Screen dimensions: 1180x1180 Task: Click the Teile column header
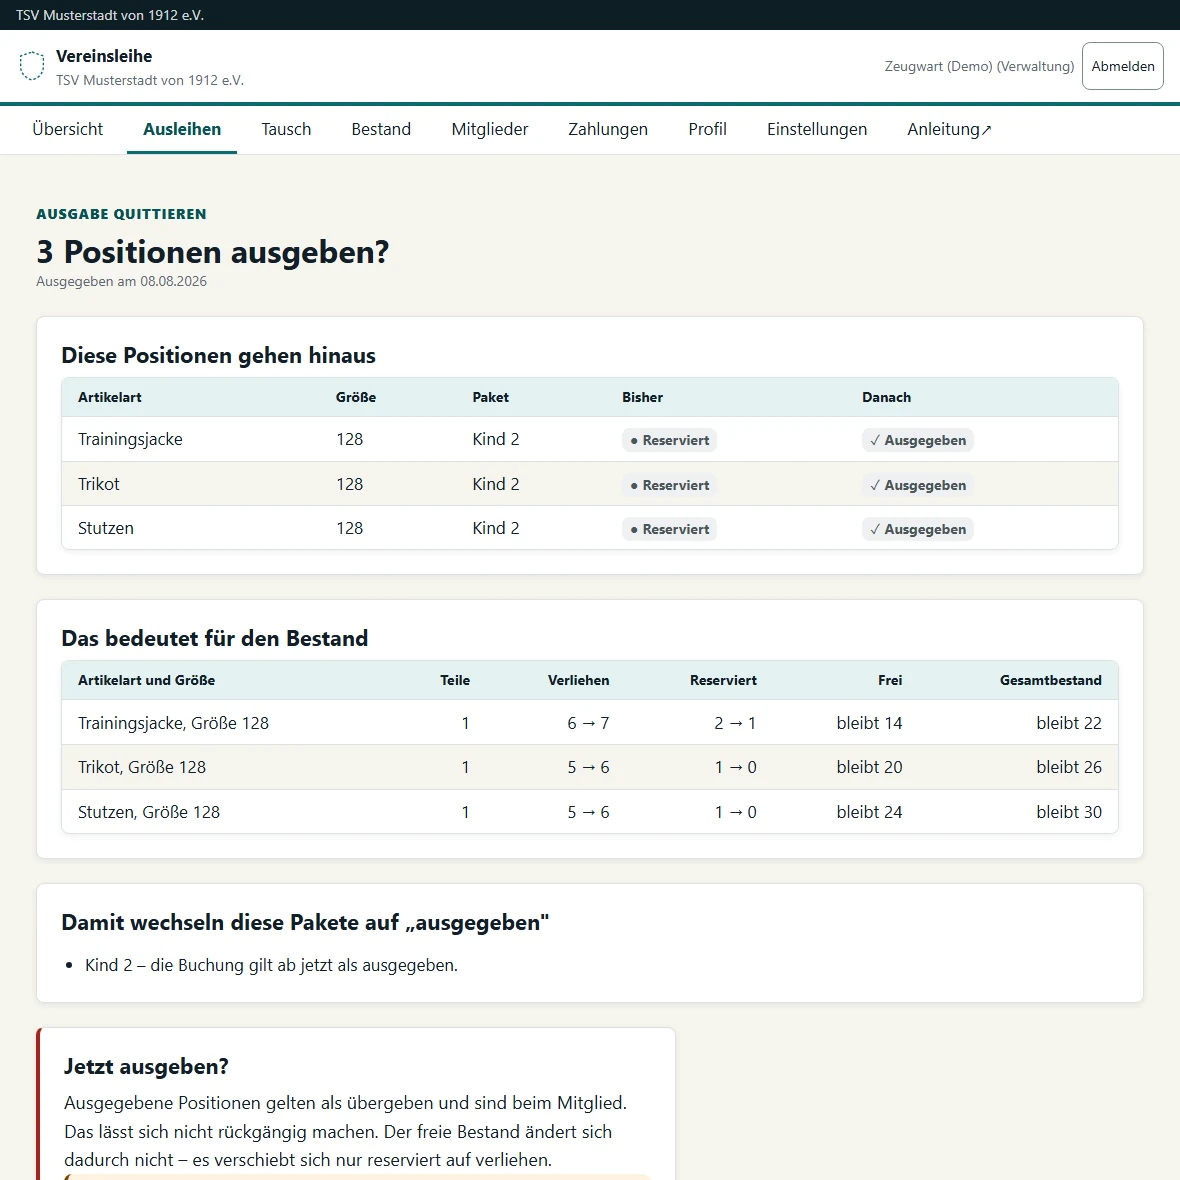click(x=455, y=680)
